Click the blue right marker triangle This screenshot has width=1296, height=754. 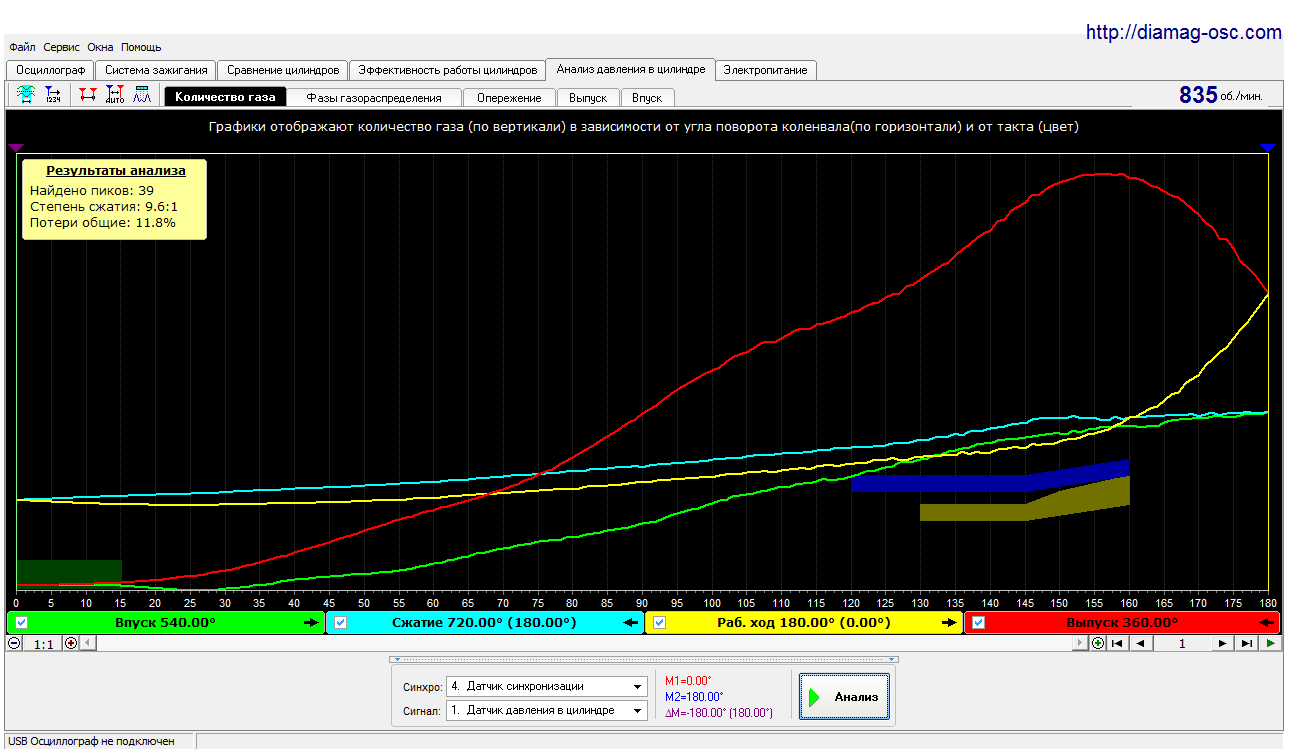pos(1268,147)
